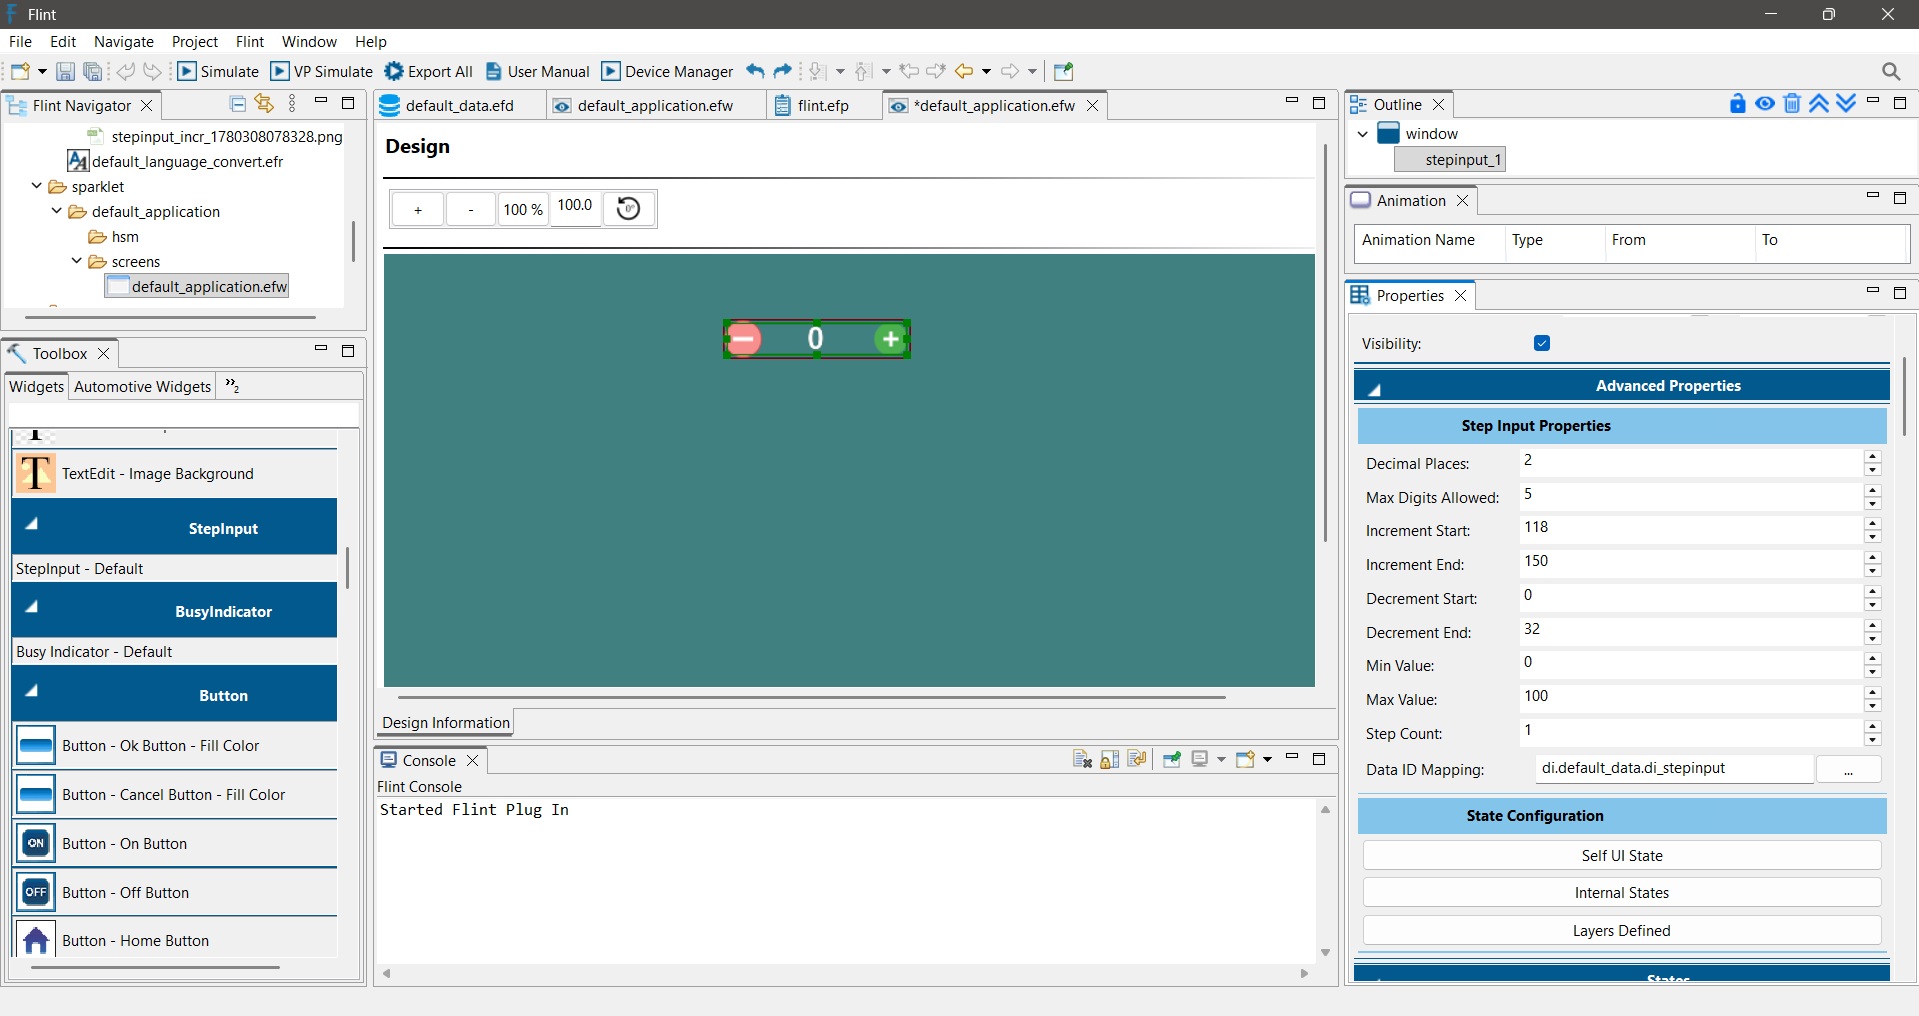Click the Simulate toolbar button
The image size is (1919, 1016).
(218, 71)
